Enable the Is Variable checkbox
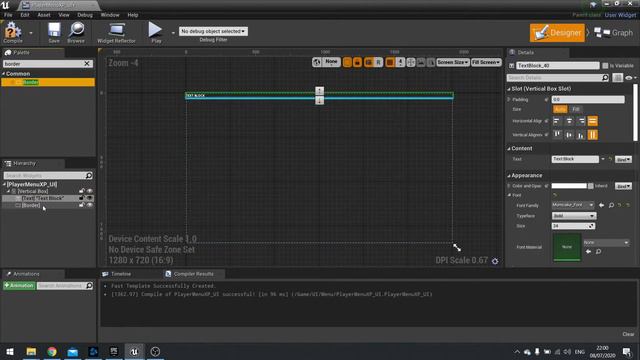This screenshot has width=640, height=360. (x=605, y=65)
